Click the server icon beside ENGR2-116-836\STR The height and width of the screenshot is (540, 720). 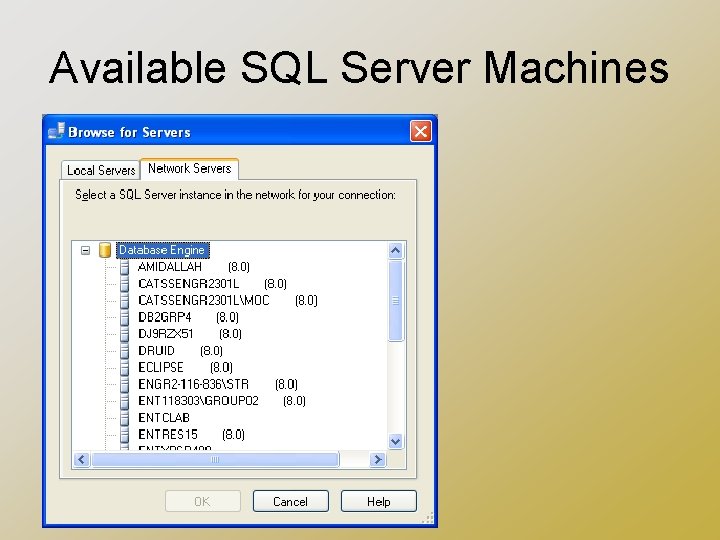pos(124,384)
